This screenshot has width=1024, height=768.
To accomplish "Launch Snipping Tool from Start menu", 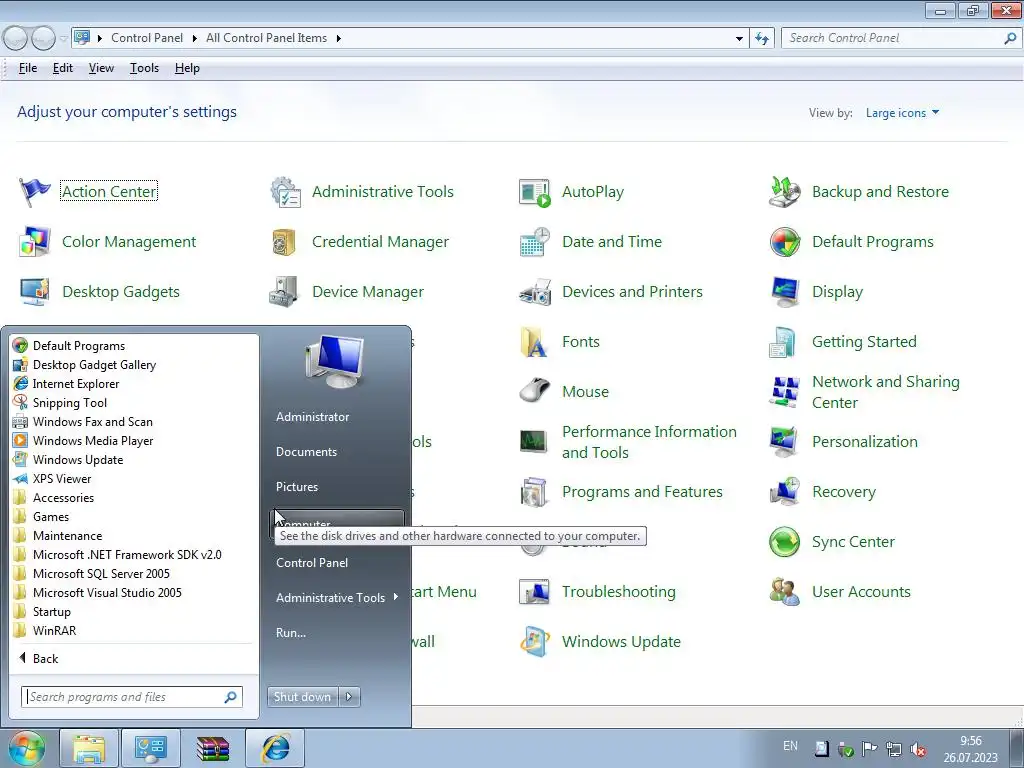I will (x=70, y=403).
